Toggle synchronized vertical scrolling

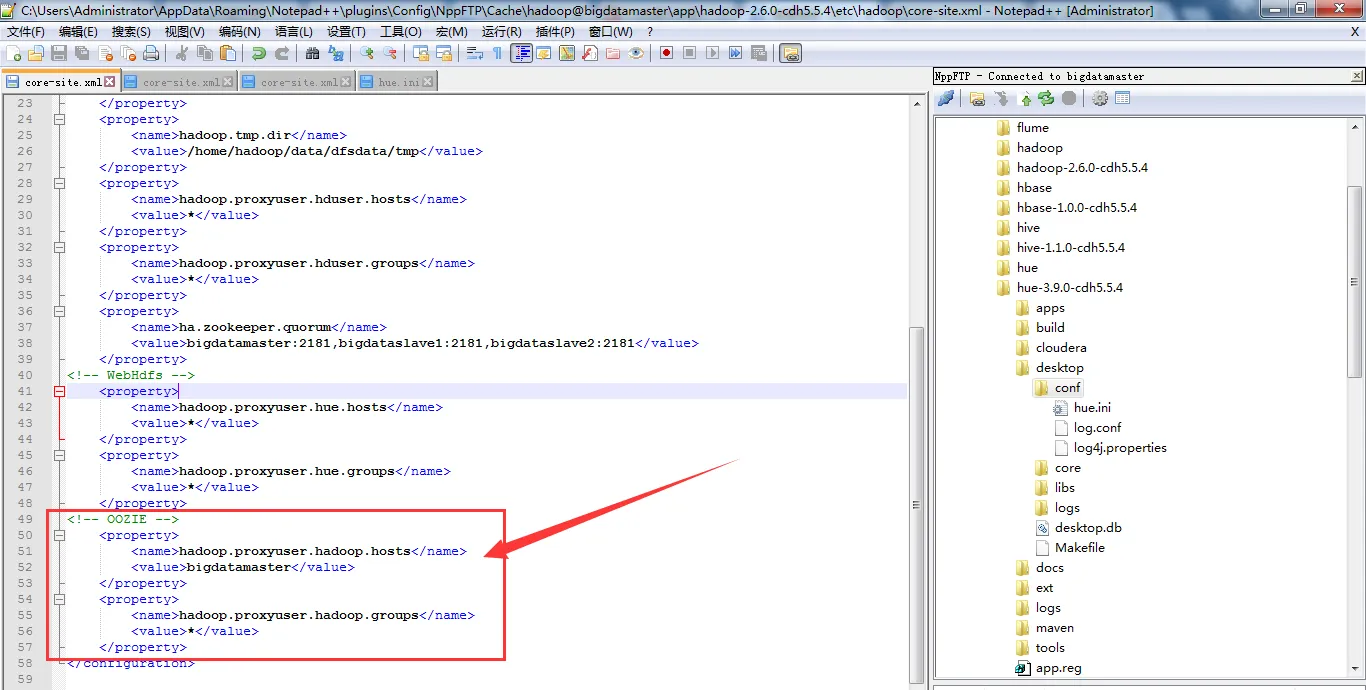[x=421, y=53]
